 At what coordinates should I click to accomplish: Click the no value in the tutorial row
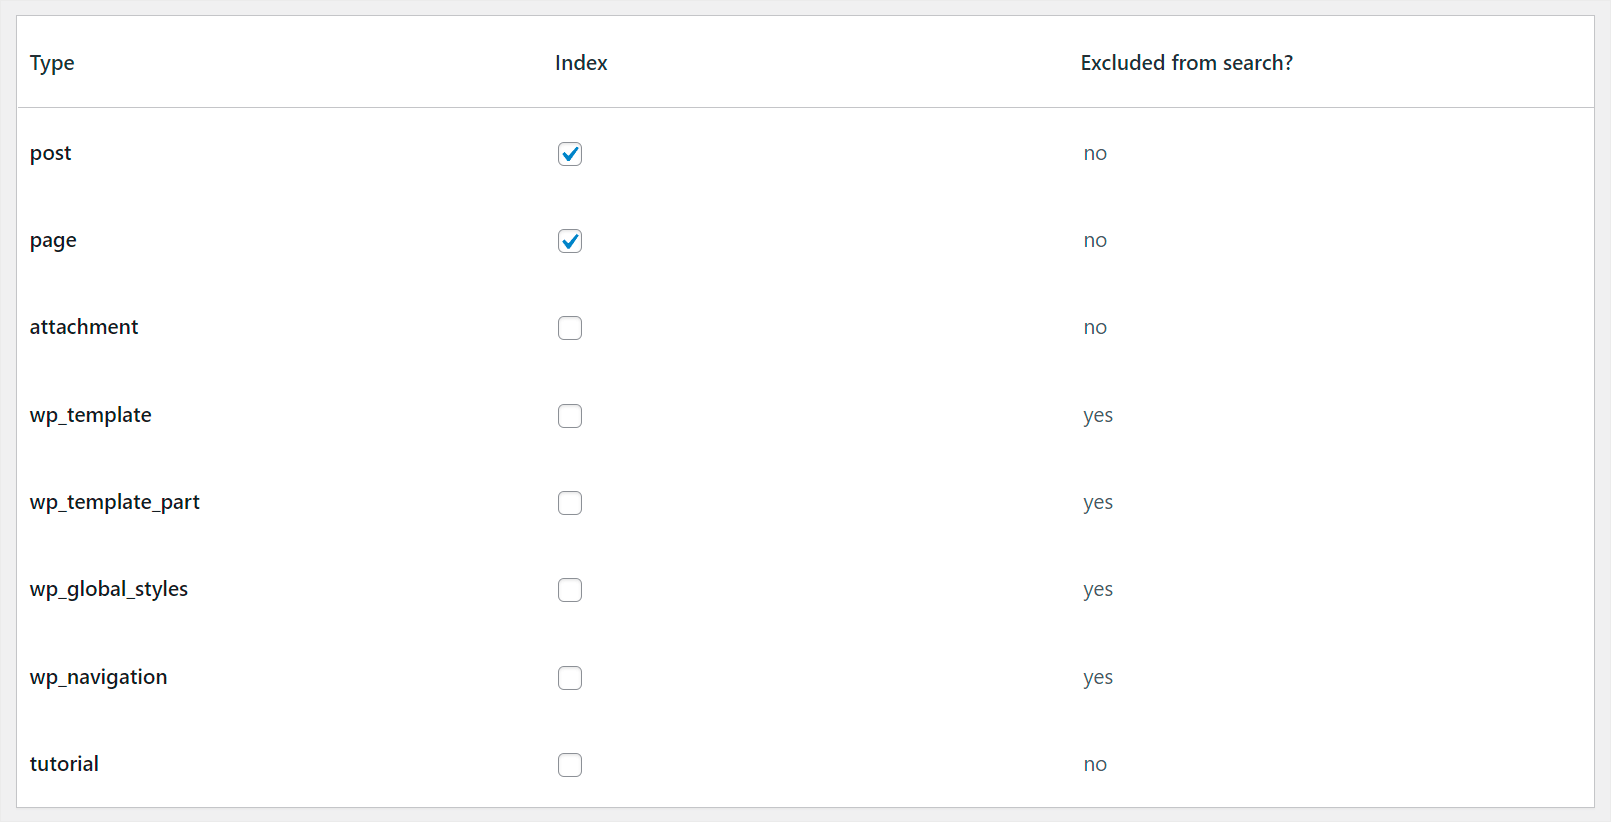(x=1095, y=764)
